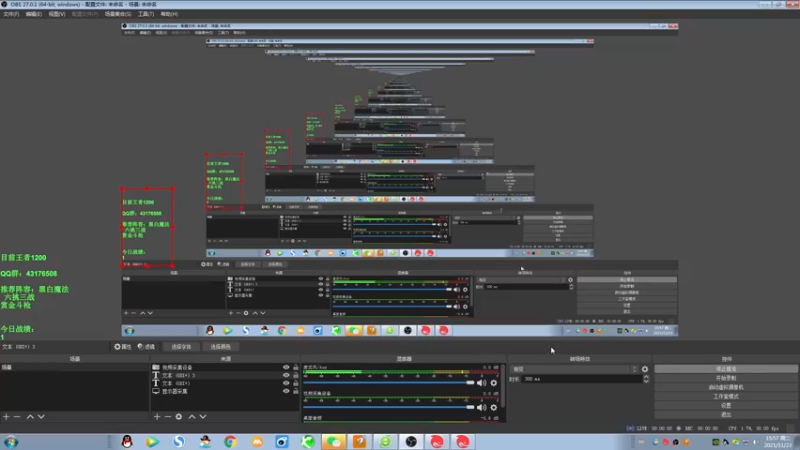Lock the 视频采集设备 source
800x450 pixels.
pos(295,367)
